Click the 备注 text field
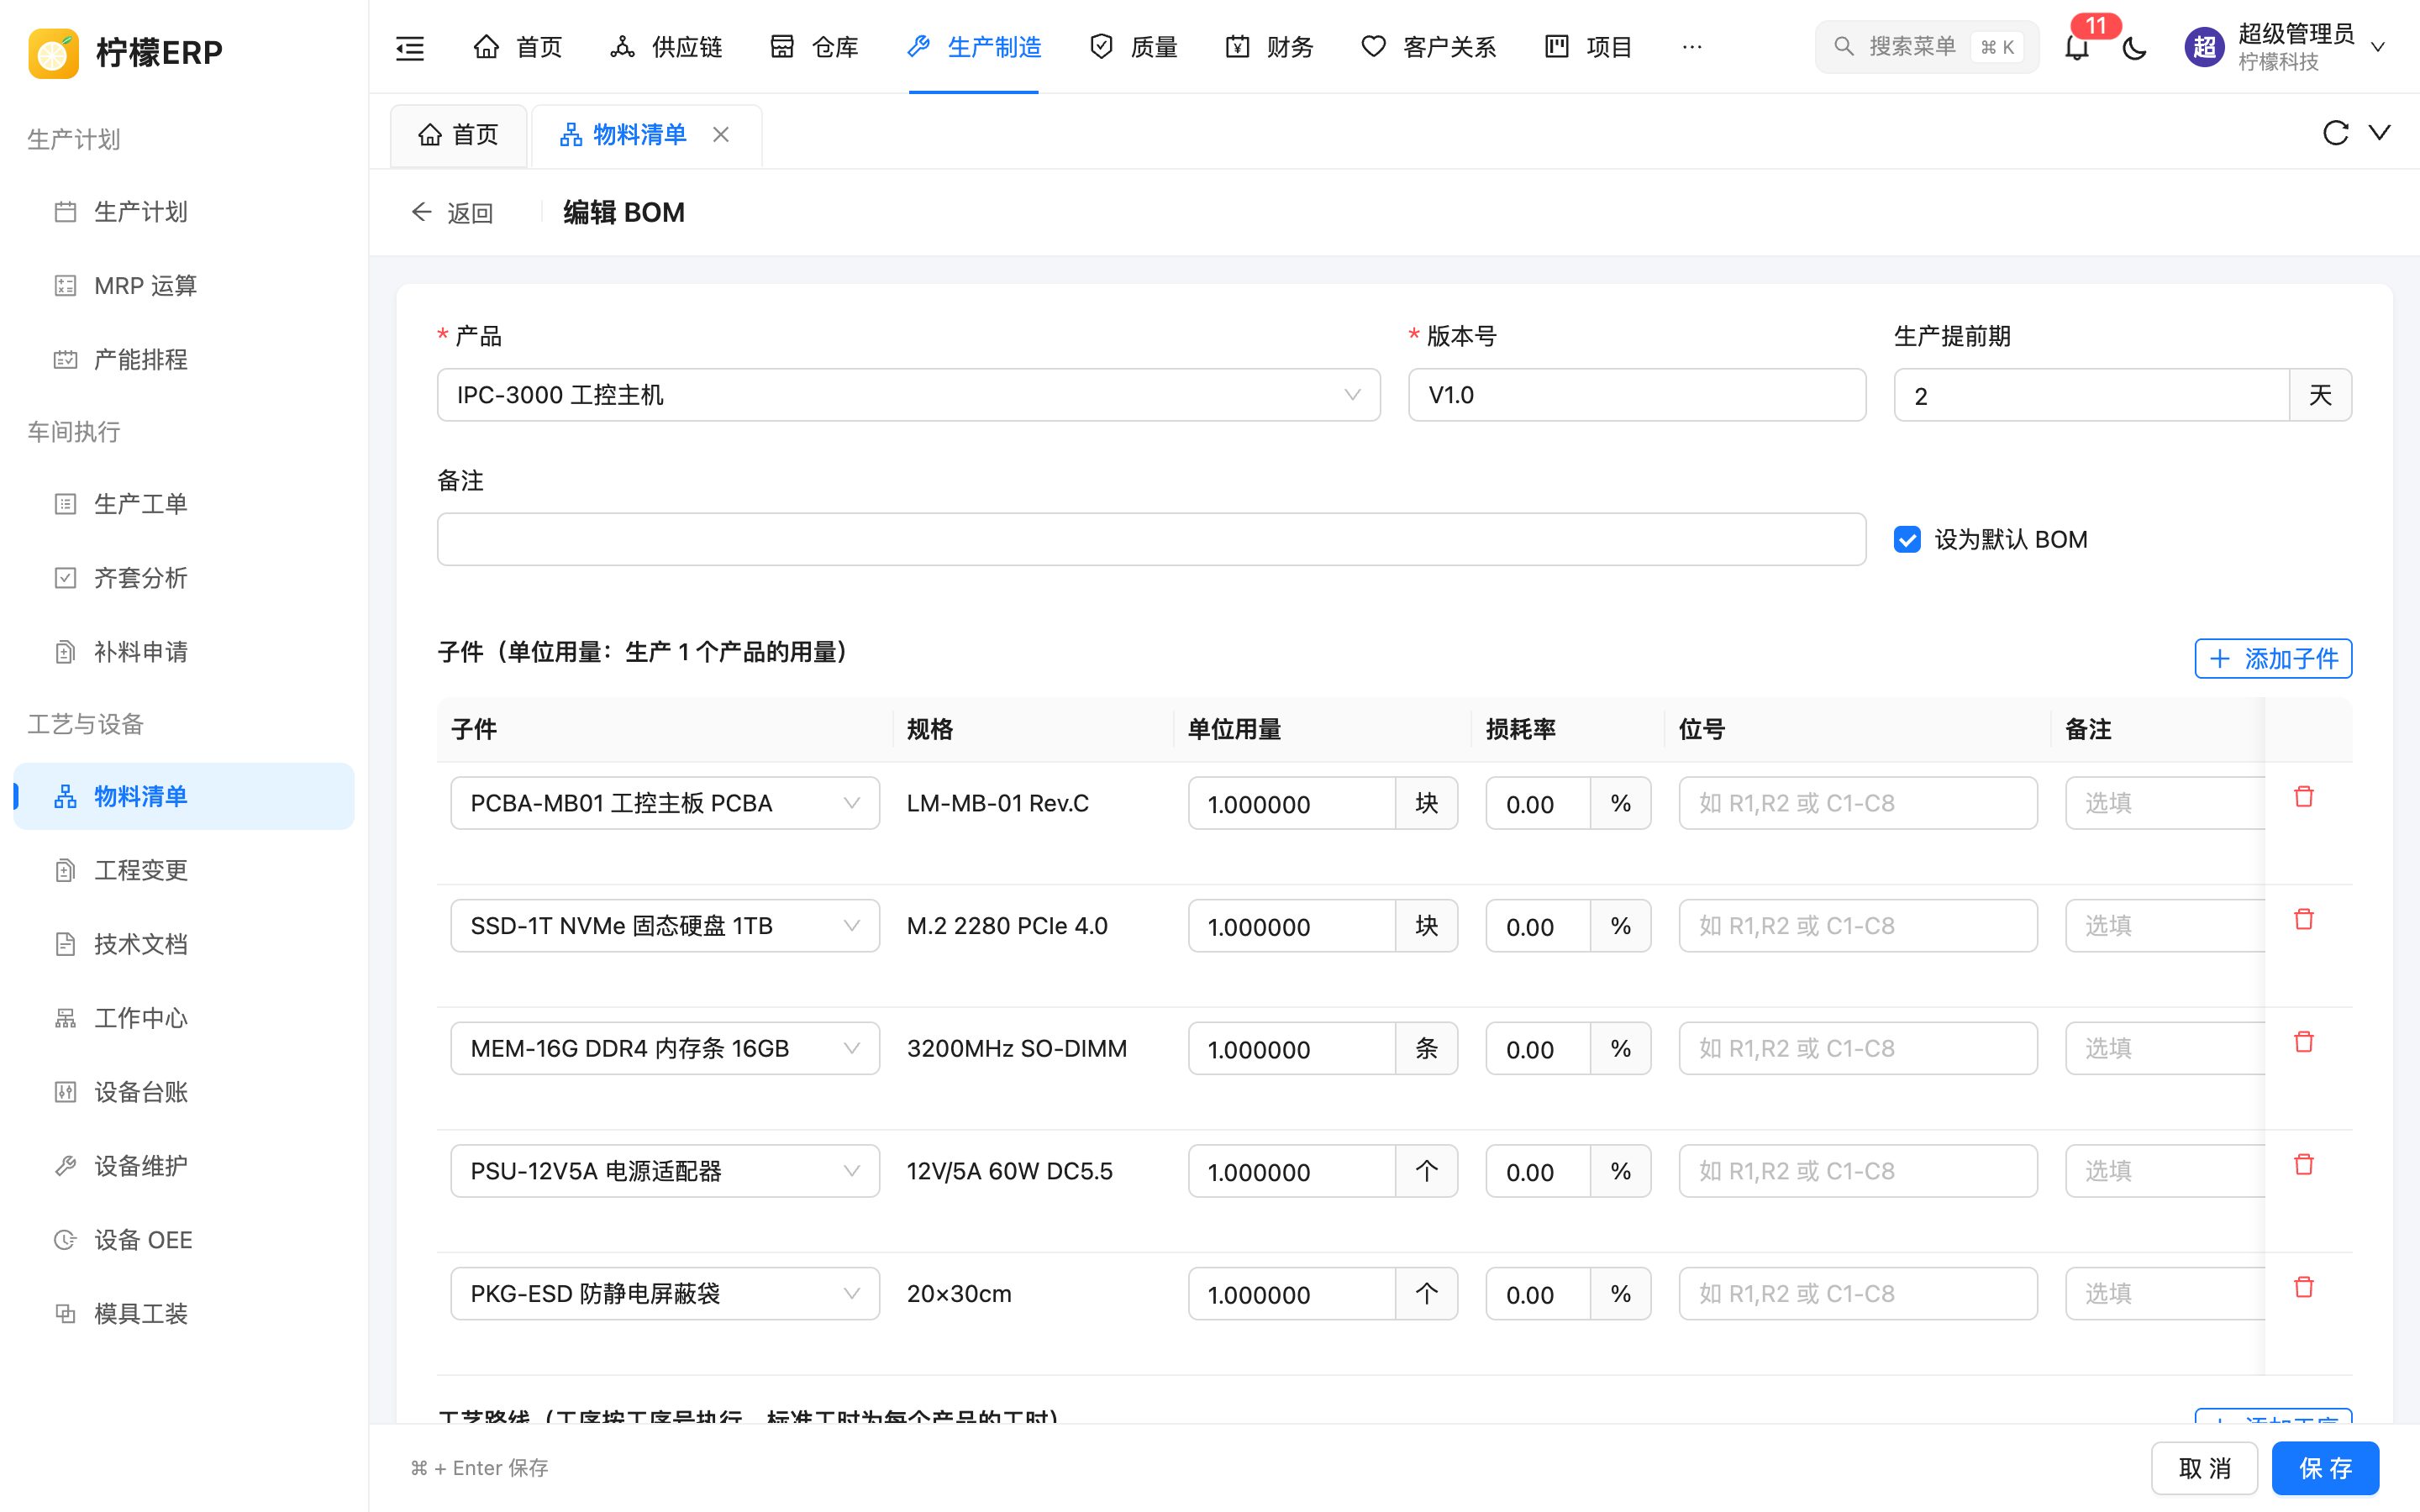2420x1512 pixels. pos(1151,540)
